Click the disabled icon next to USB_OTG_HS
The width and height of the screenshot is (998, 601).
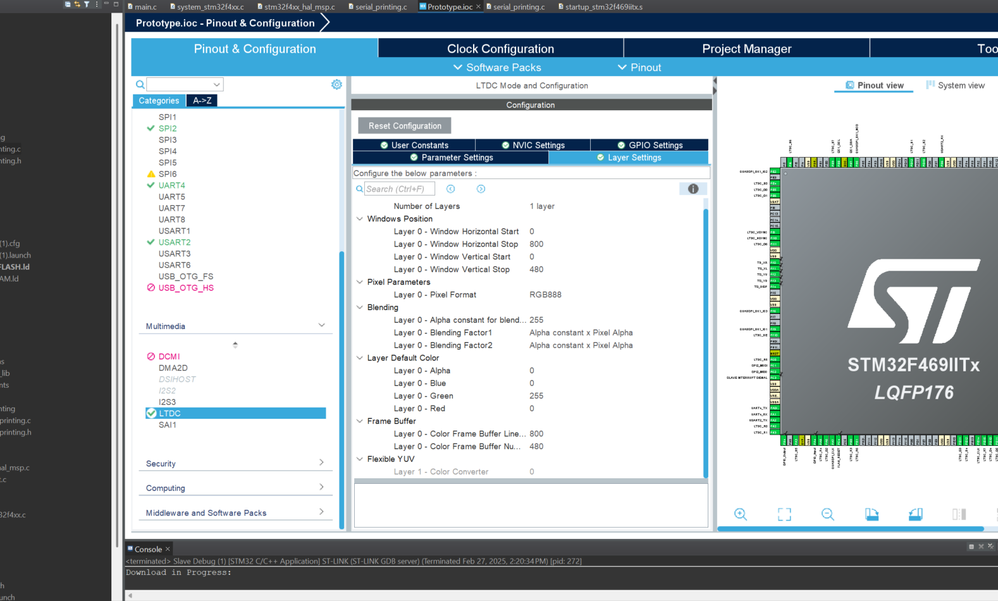point(151,287)
